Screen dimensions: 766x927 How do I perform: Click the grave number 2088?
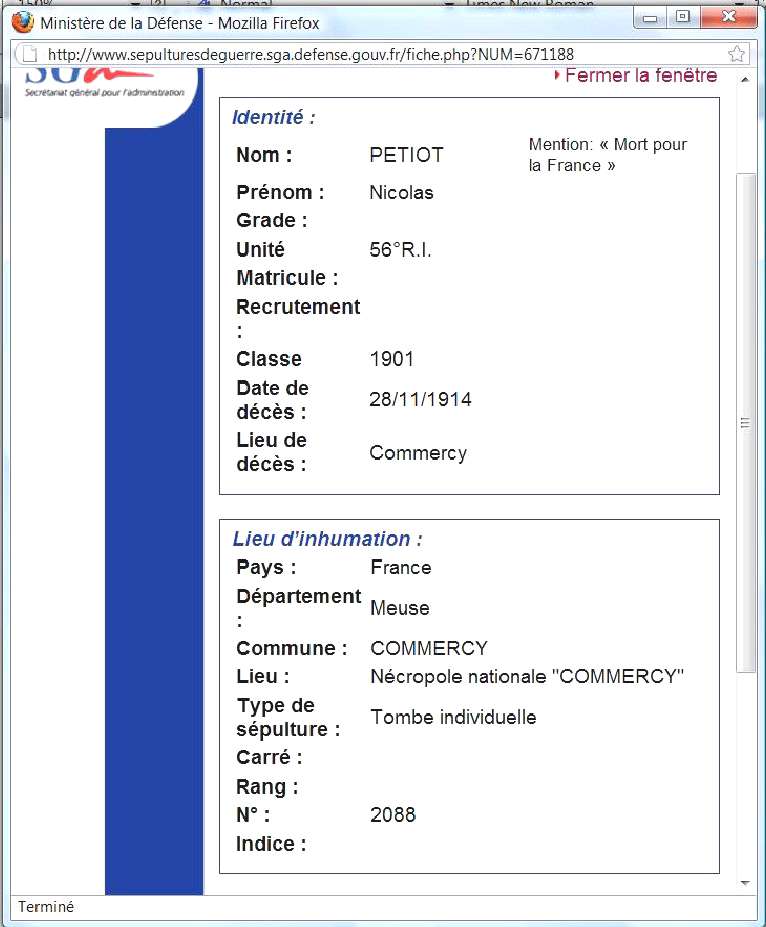(392, 815)
